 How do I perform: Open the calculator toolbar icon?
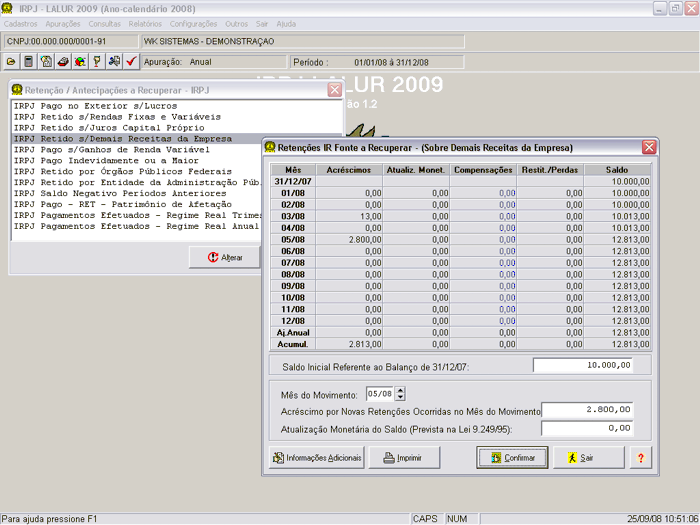(29, 62)
